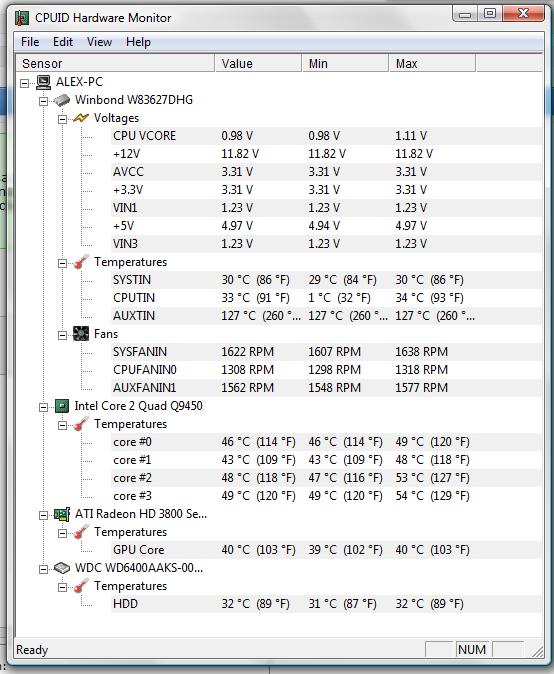Click the Intel Core 2 Quad processor icon
The width and height of the screenshot is (554, 674).
[x=62, y=406]
